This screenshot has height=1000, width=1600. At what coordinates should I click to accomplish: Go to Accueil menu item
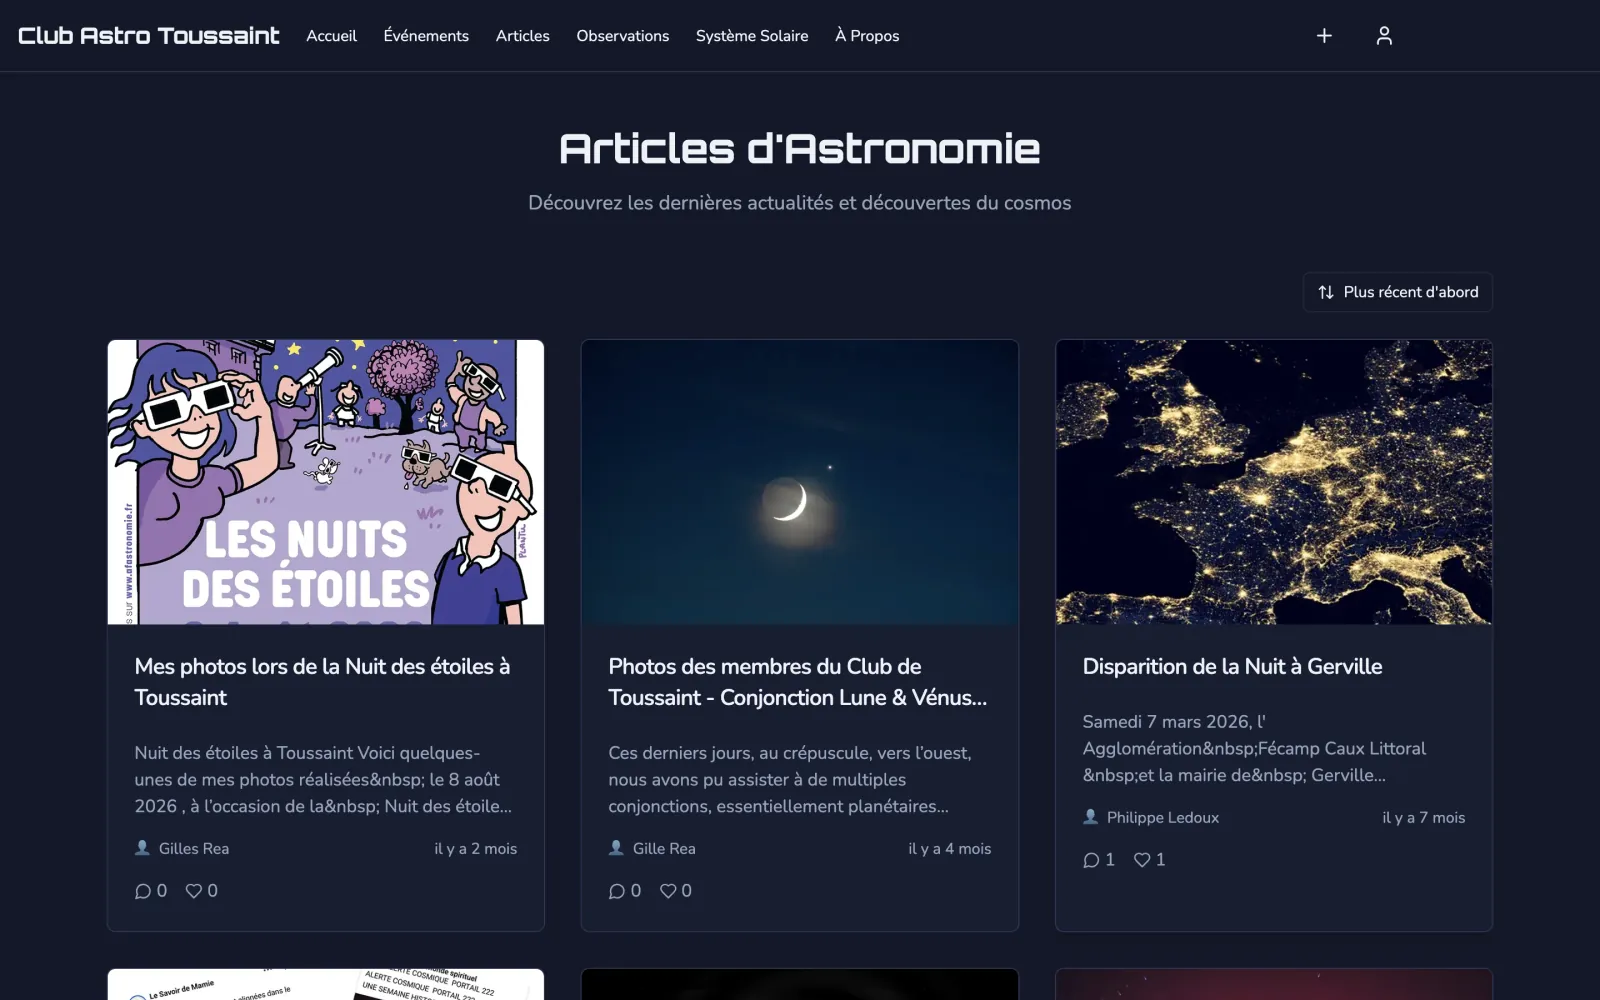tap(331, 36)
